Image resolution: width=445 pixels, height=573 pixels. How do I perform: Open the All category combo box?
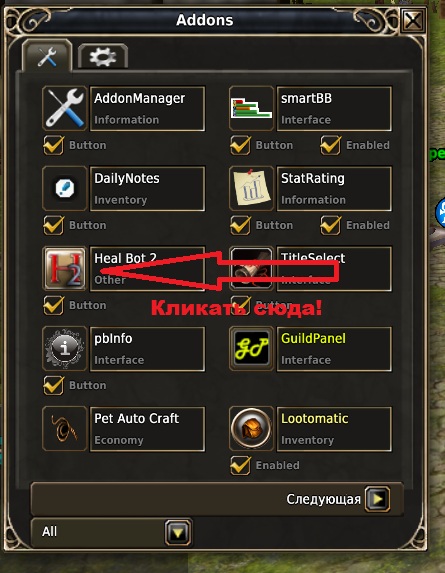tap(111, 532)
